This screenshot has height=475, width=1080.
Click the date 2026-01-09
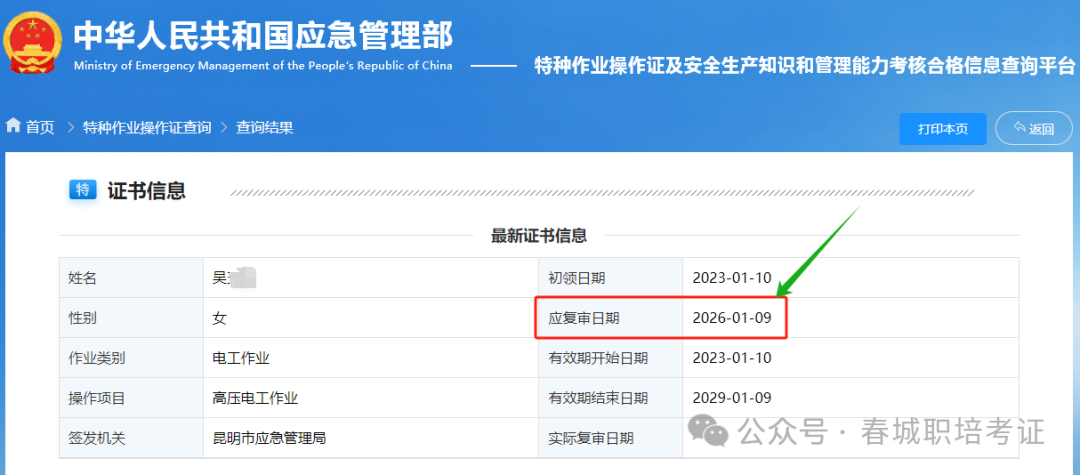(x=731, y=318)
